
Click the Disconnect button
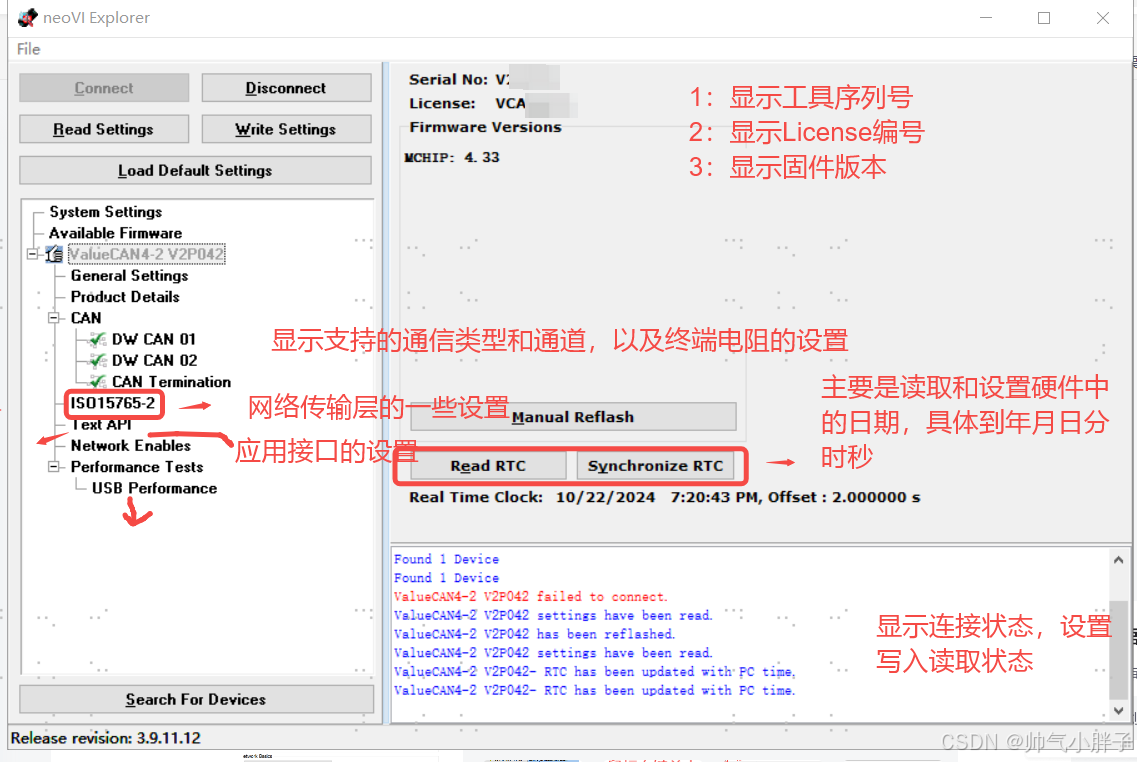[286, 88]
